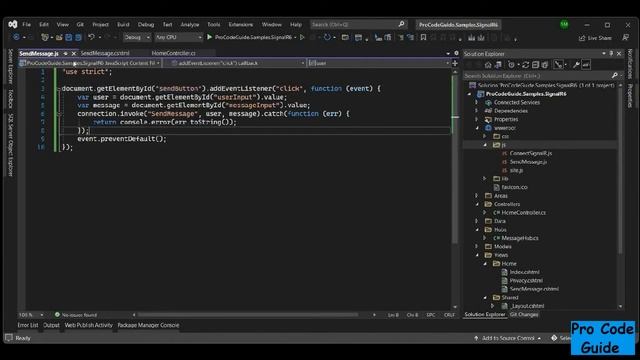Click the editor horizontal scrollbar
Image resolution: width=640 pixels, height=360 pixels.
[x=248, y=315]
